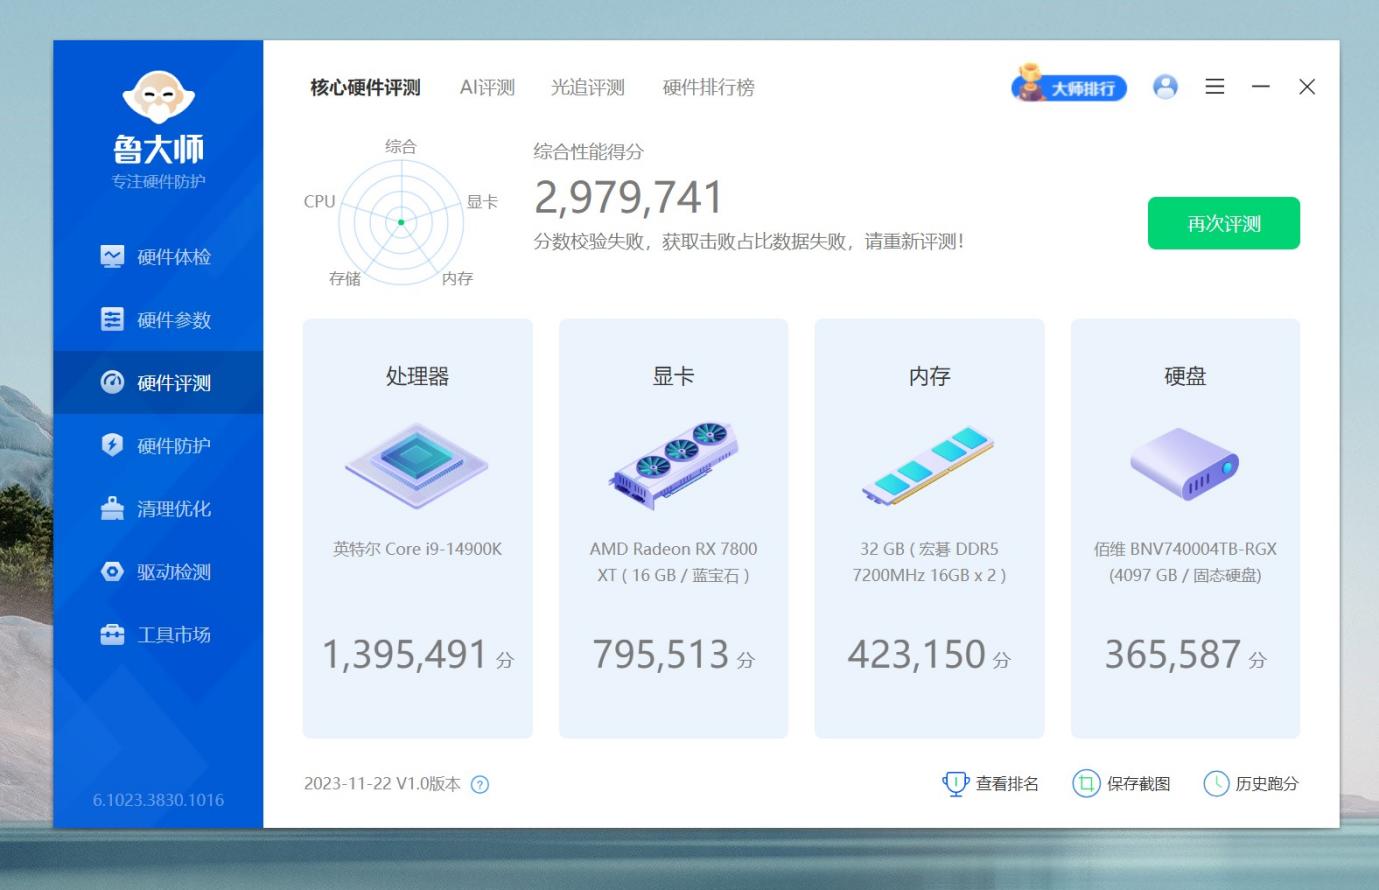Click the 鲁大师 logo avatar
This screenshot has height=890, width=1379.
[x=158, y=97]
